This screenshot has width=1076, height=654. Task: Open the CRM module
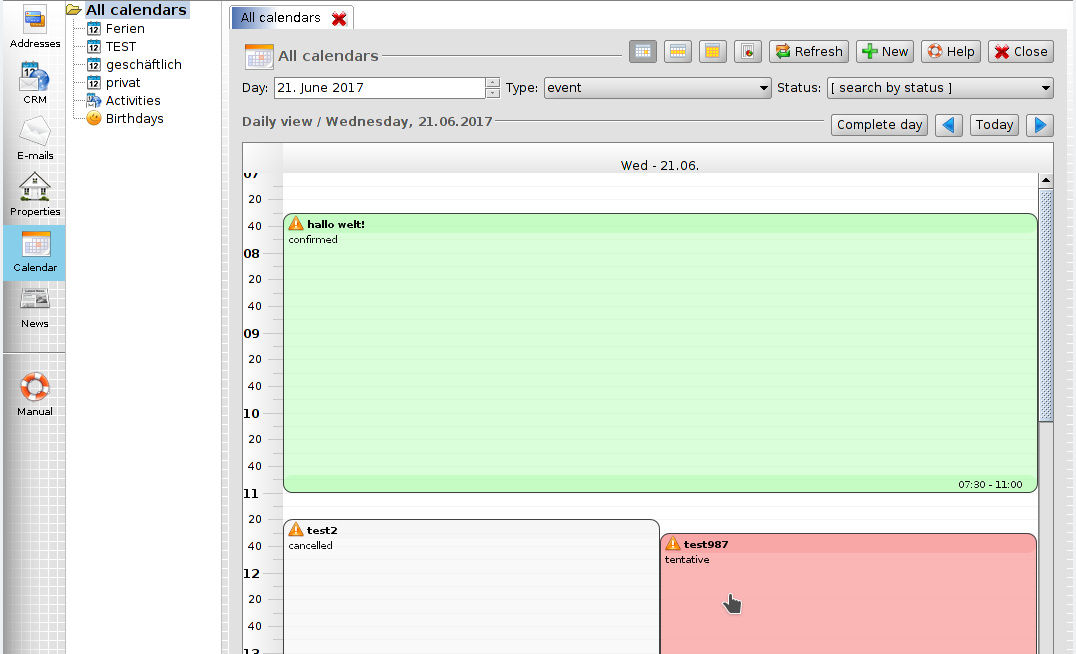click(35, 82)
